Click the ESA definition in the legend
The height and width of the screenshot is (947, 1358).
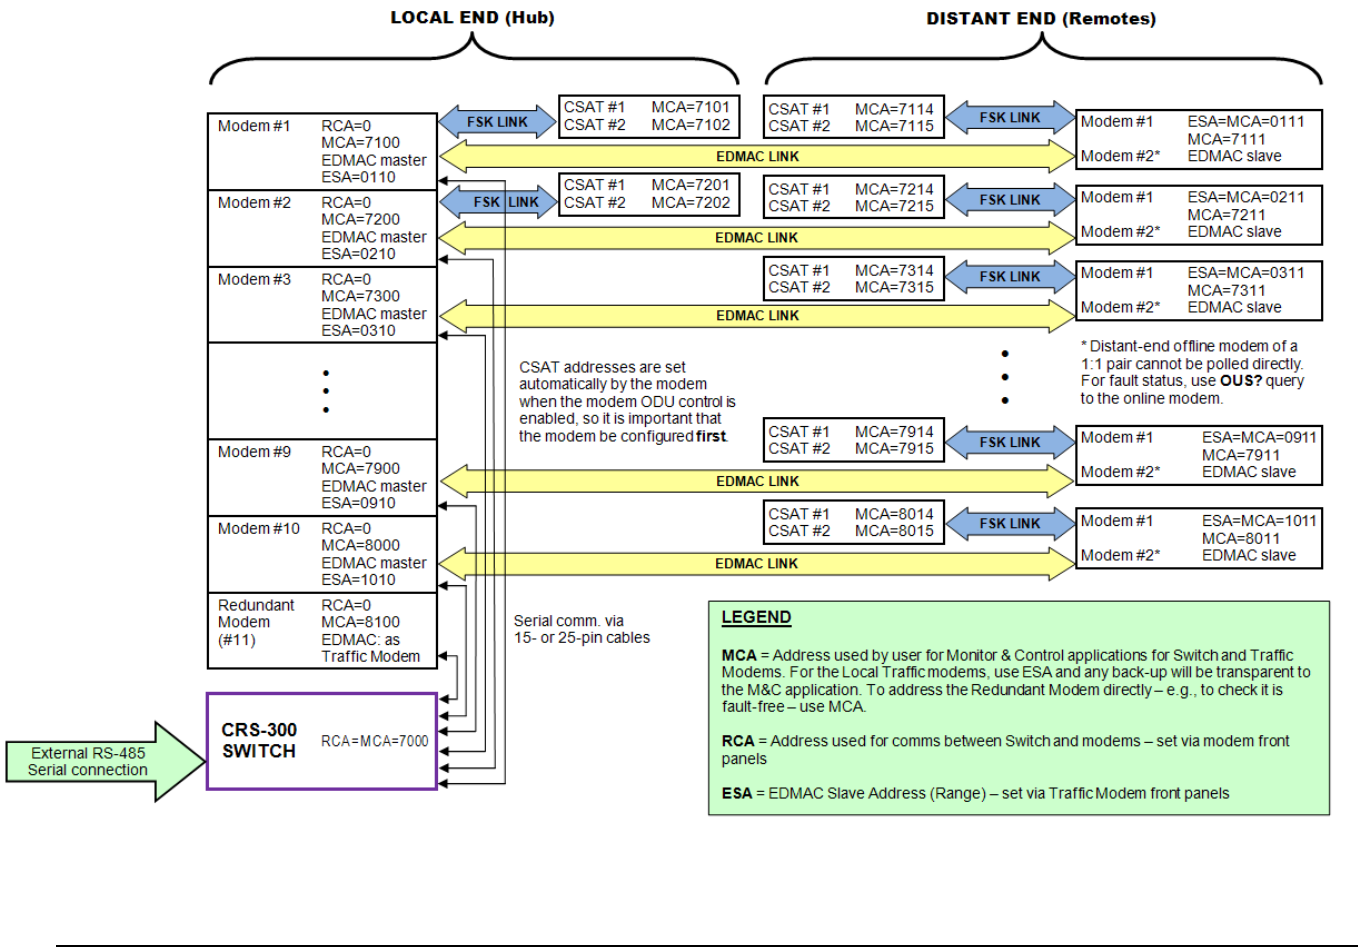[975, 794]
